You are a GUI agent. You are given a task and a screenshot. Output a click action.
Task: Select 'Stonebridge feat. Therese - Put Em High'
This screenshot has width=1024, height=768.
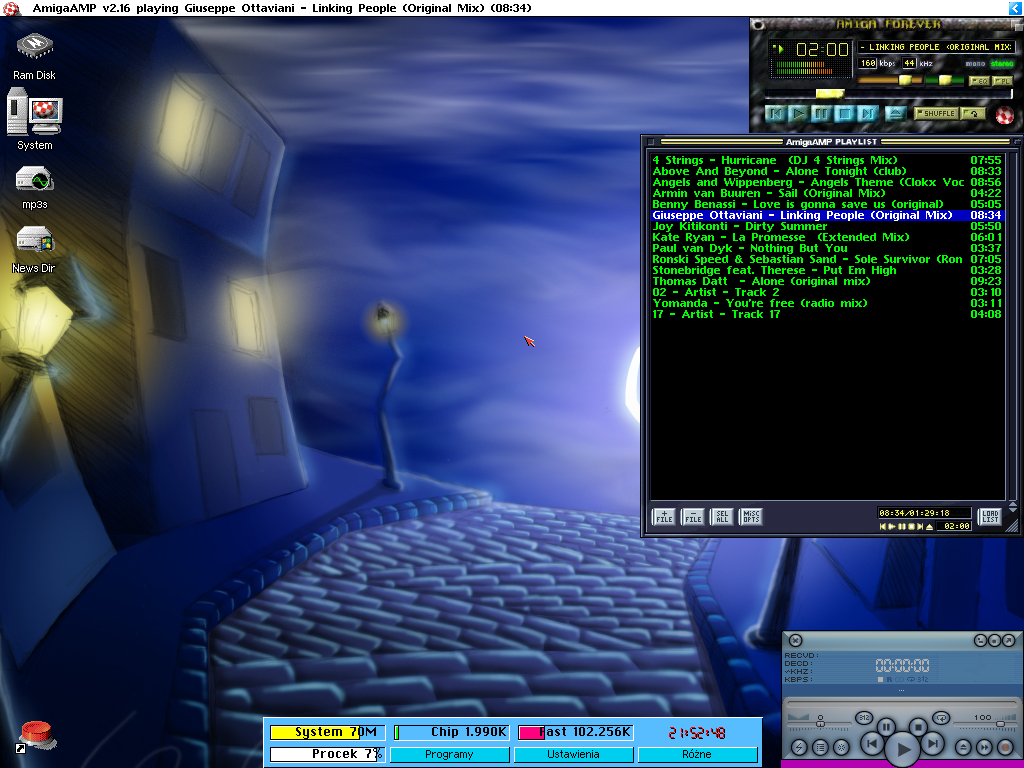[827, 270]
